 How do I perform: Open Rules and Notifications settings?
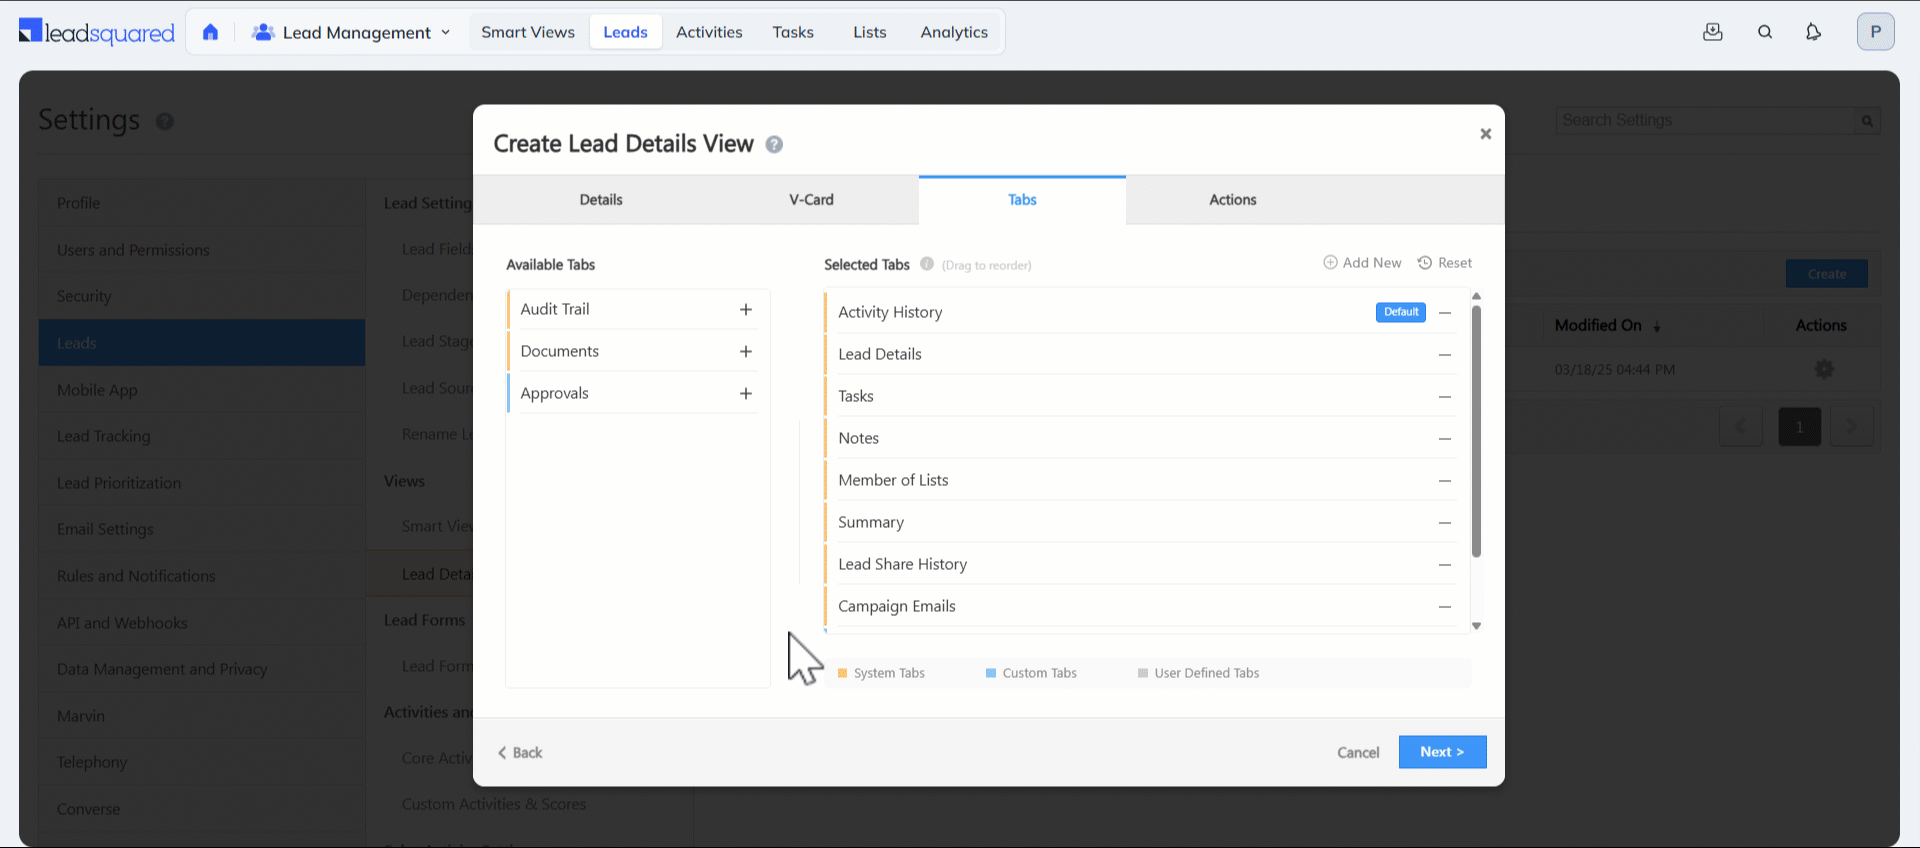[202, 576]
